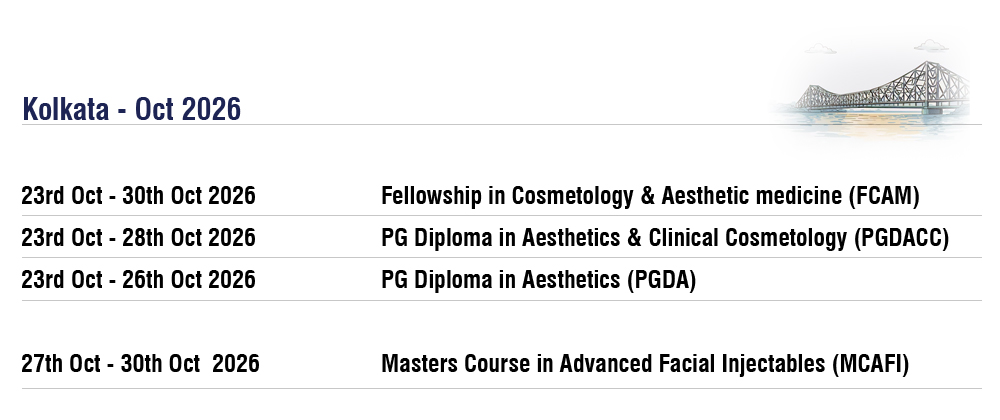Click the (MCAFI) abbreviation
The width and height of the screenshot is (1000, 420).
tap(871, 364)
